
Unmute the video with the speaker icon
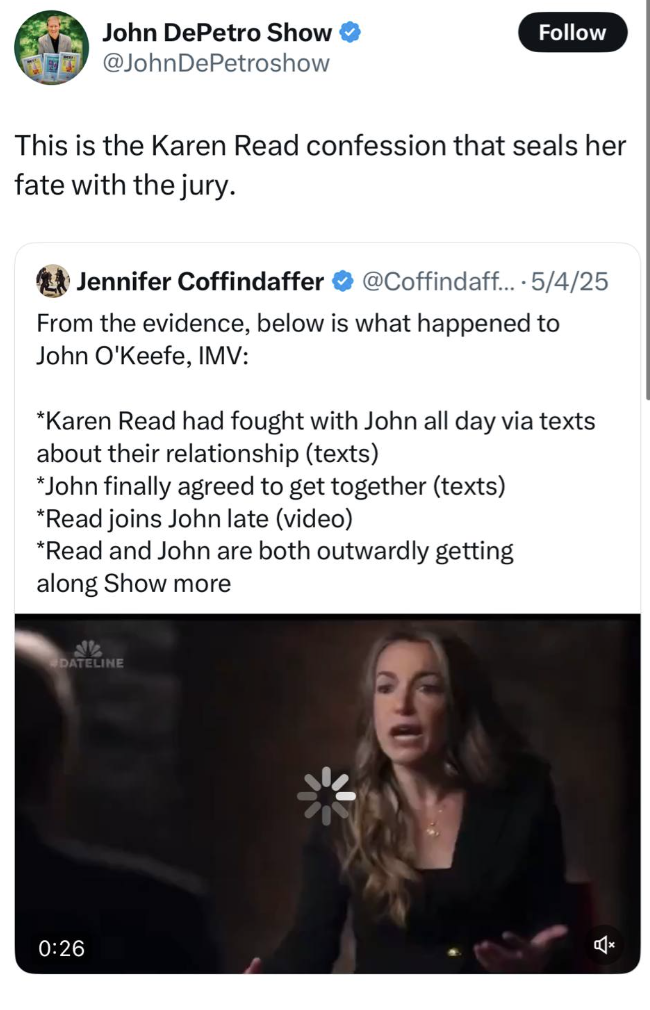(605, 943)
